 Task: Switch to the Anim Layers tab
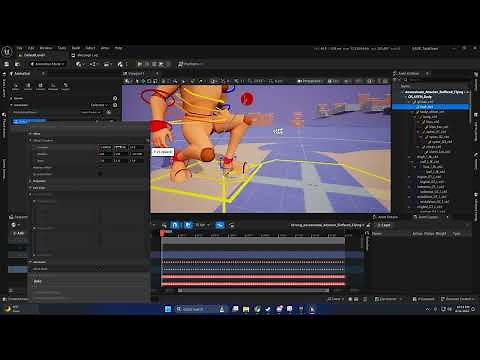tap(428, 217)
